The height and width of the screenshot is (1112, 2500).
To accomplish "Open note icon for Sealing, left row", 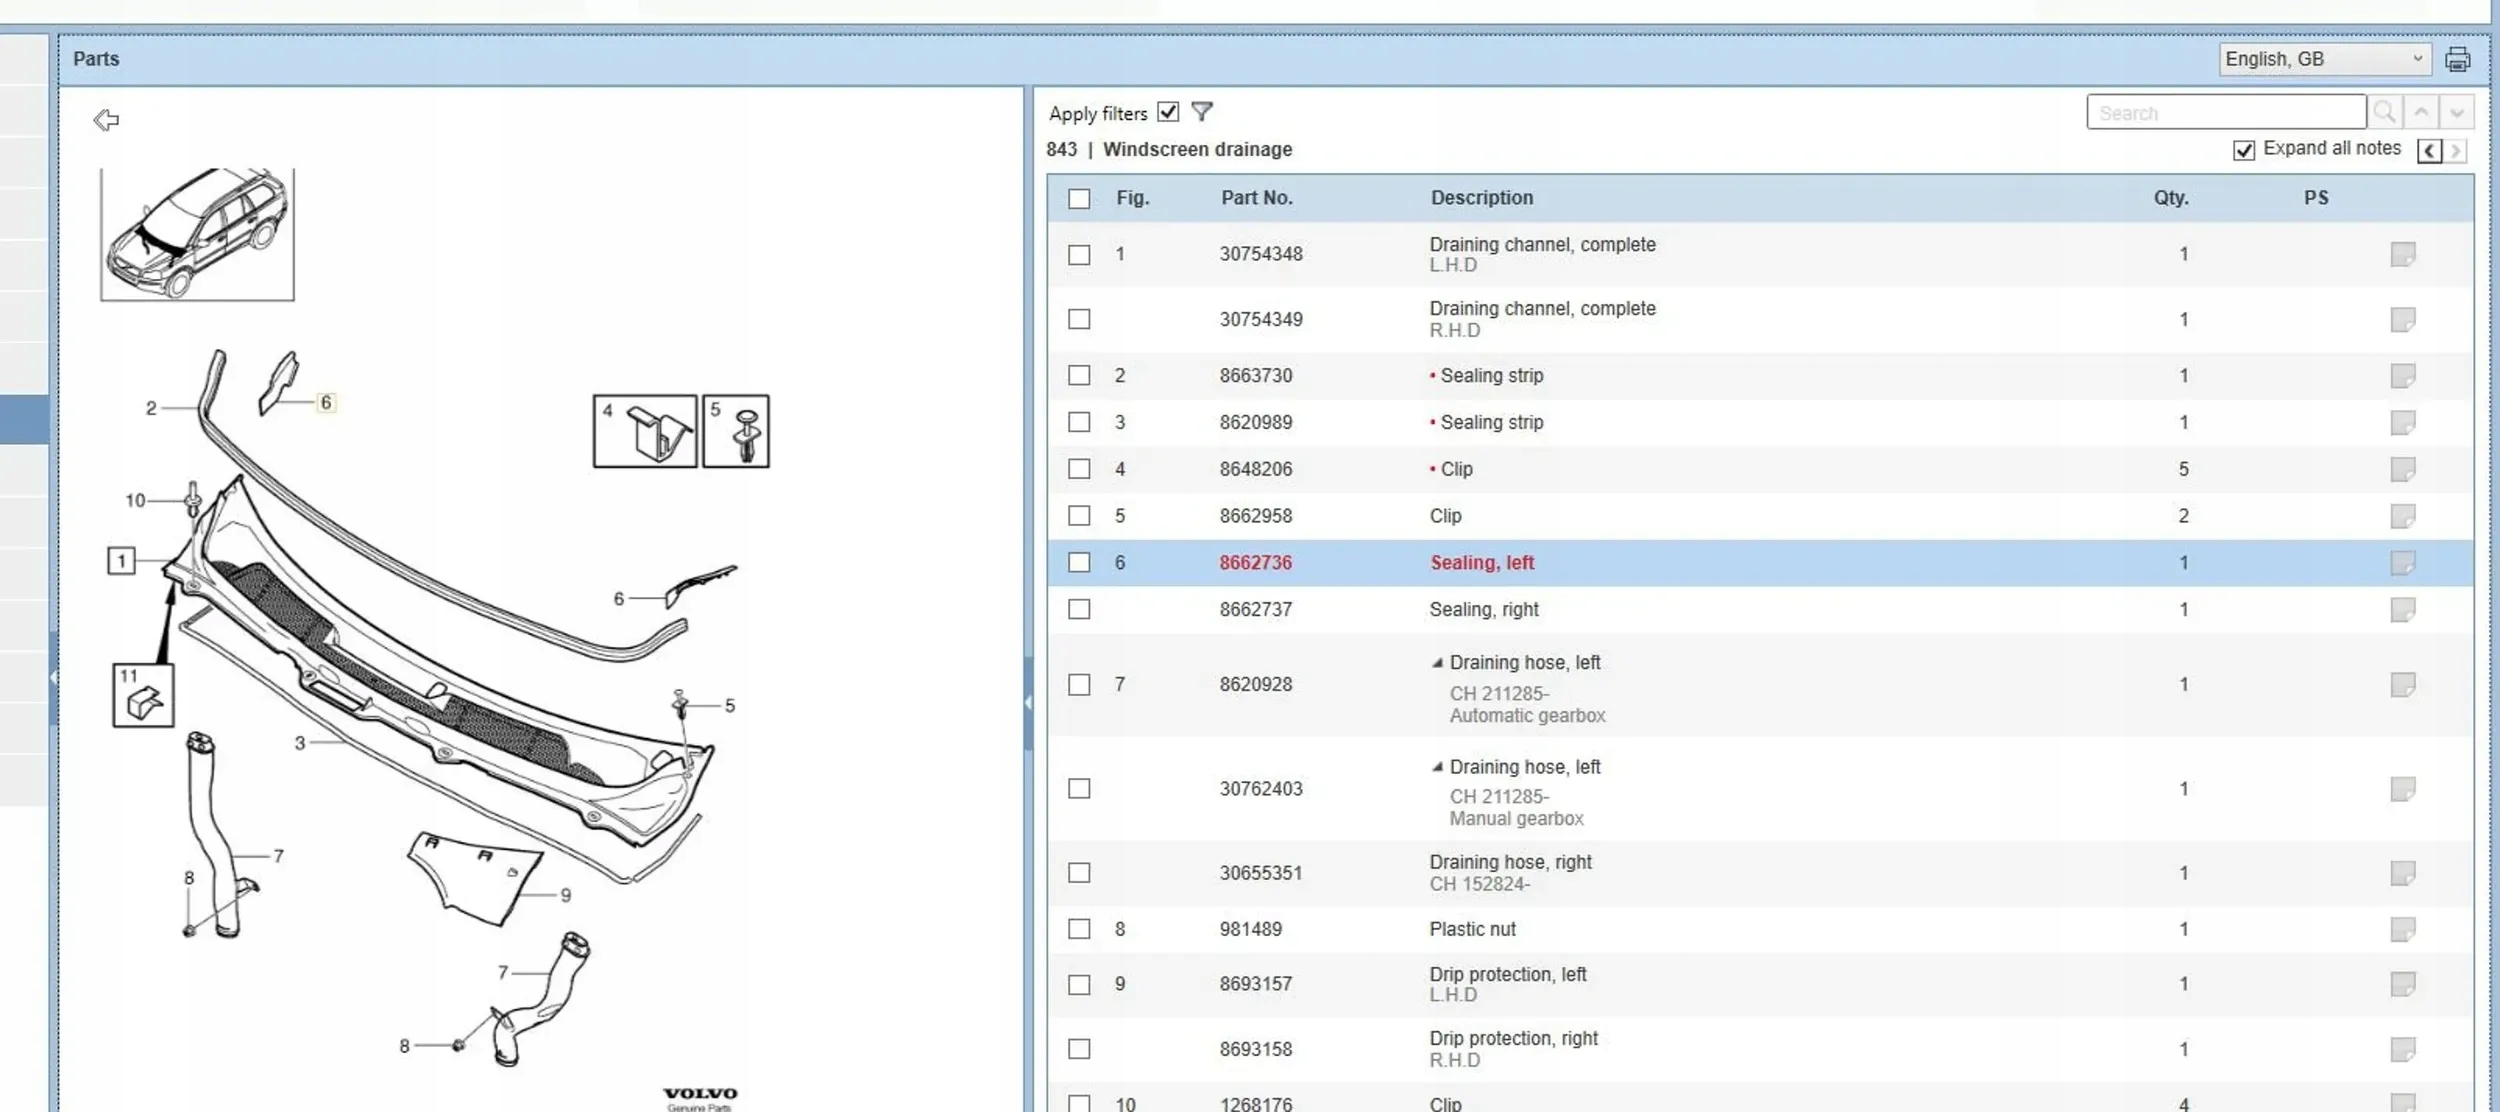I will 2402,563.
